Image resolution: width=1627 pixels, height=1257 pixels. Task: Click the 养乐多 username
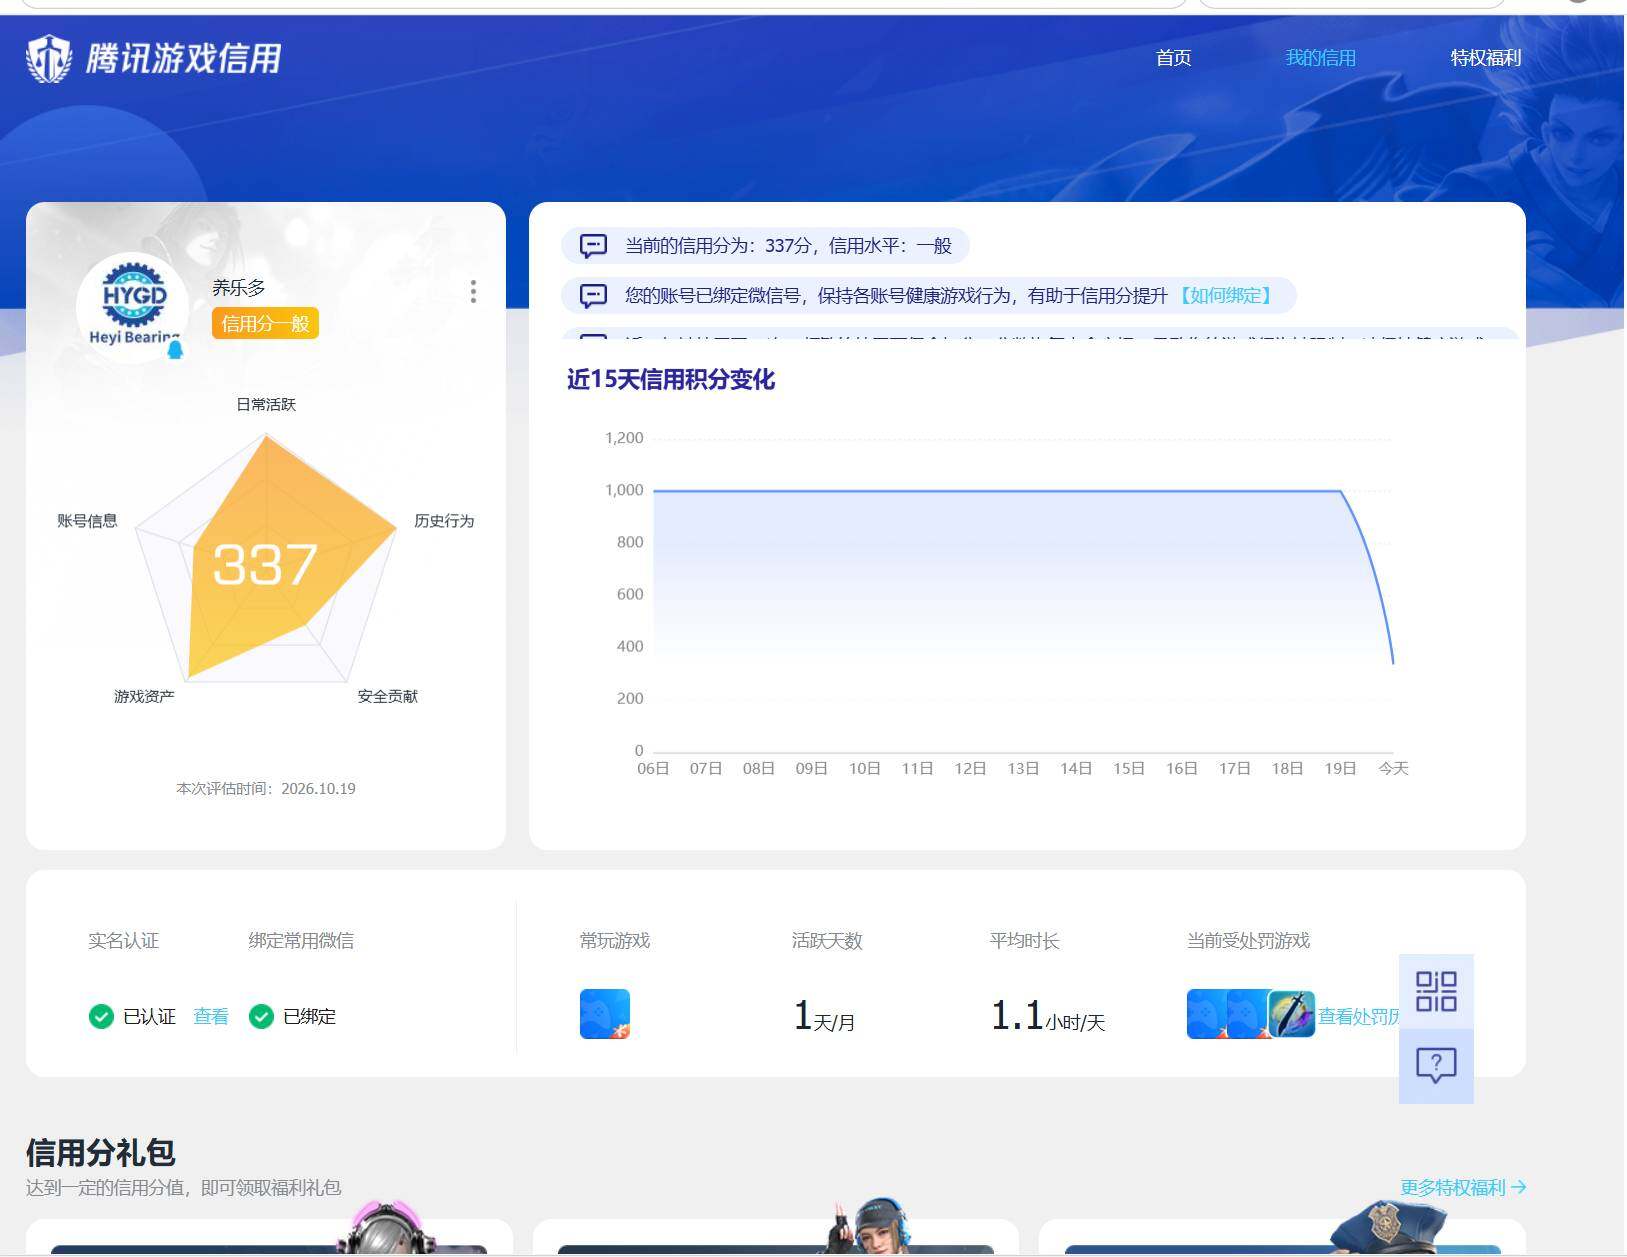[x=238, y=288]
